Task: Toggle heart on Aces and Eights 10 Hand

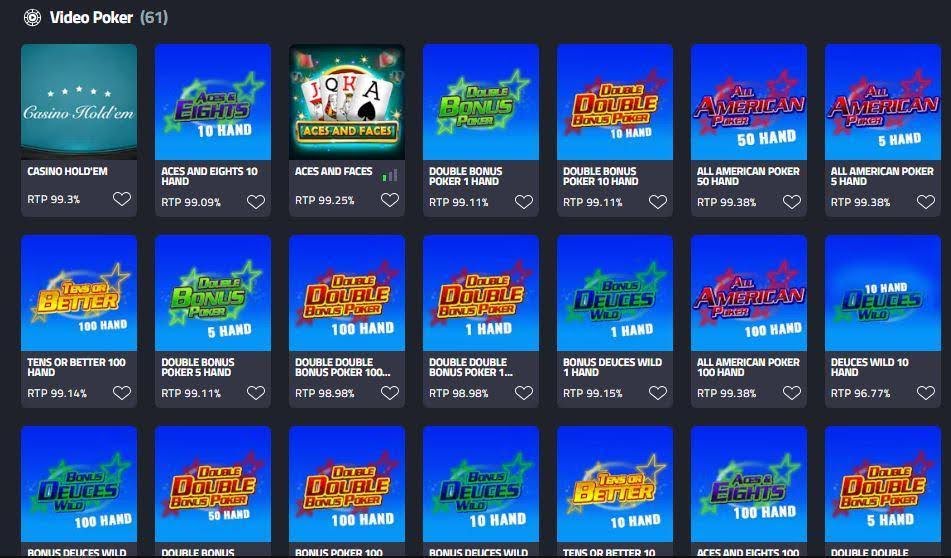Action: (256, 202)
